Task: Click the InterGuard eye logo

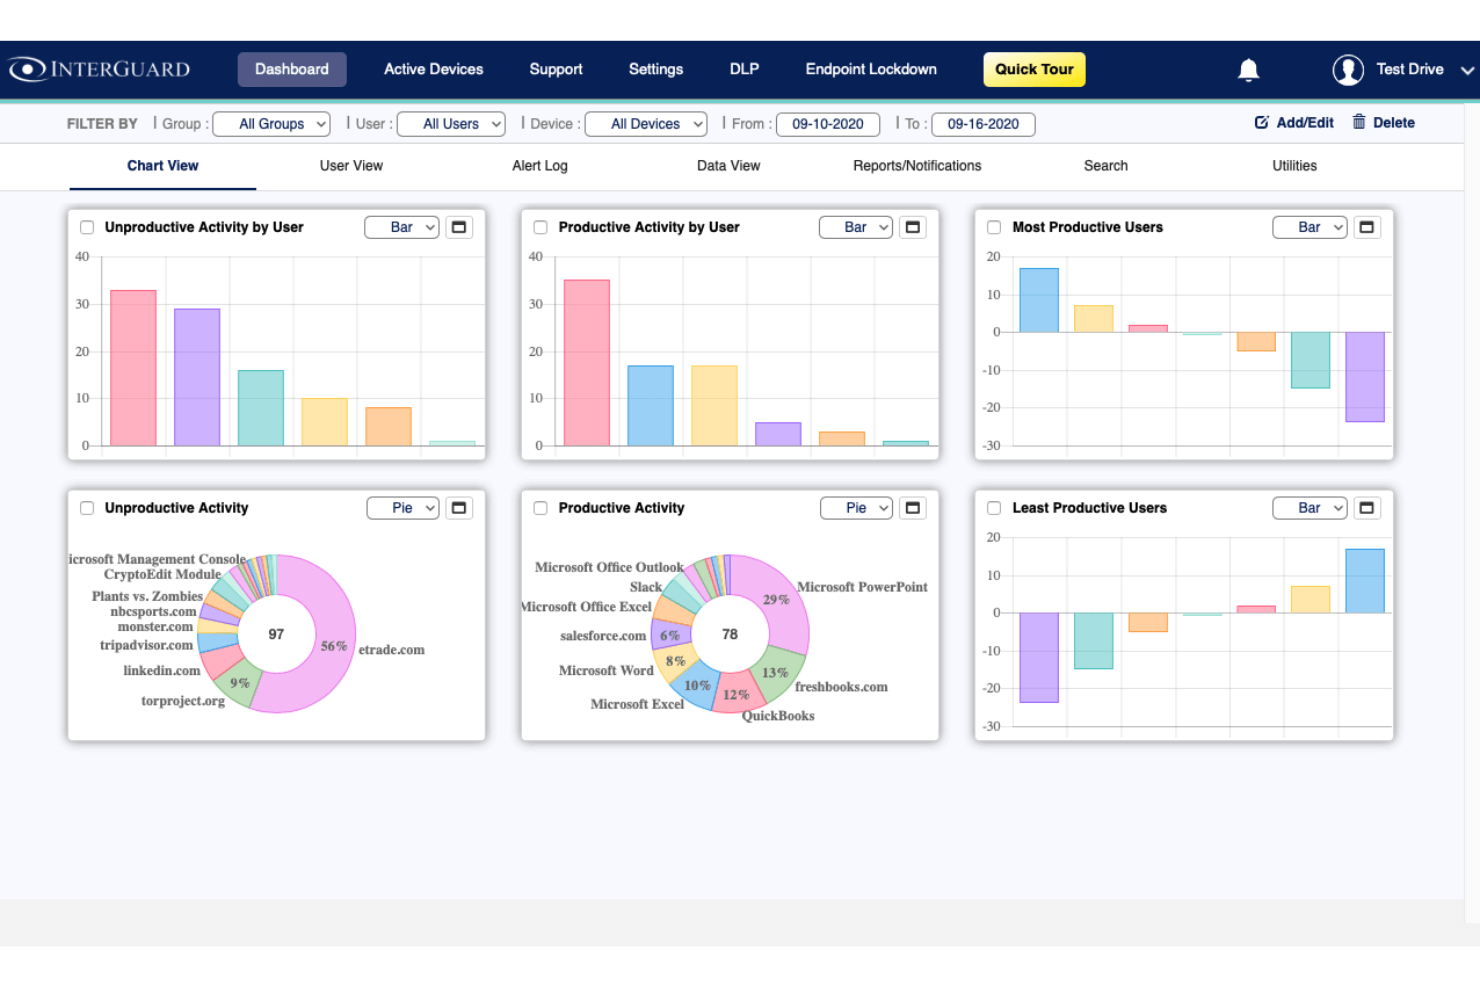Action: 27,69
